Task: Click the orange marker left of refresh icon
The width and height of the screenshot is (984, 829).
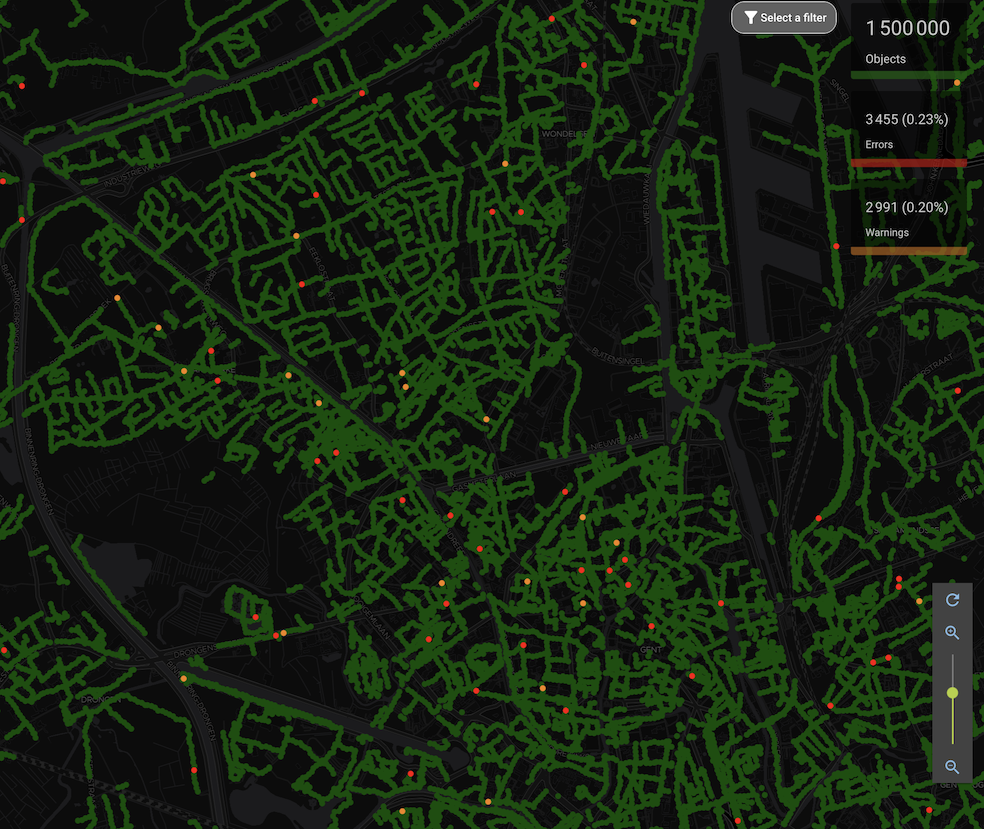Action: pos(920,601)
